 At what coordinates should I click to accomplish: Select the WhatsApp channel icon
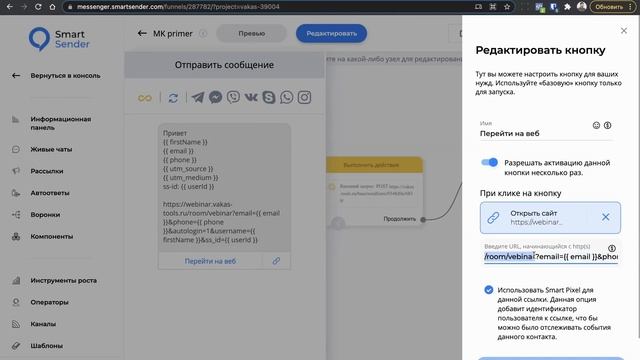[x=287, y=97]
